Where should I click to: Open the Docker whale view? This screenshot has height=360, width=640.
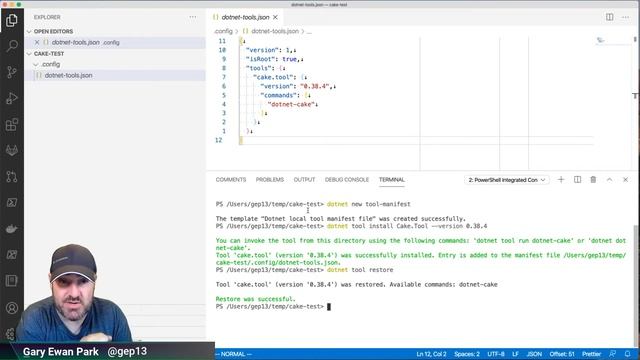[x=12, y=229]
